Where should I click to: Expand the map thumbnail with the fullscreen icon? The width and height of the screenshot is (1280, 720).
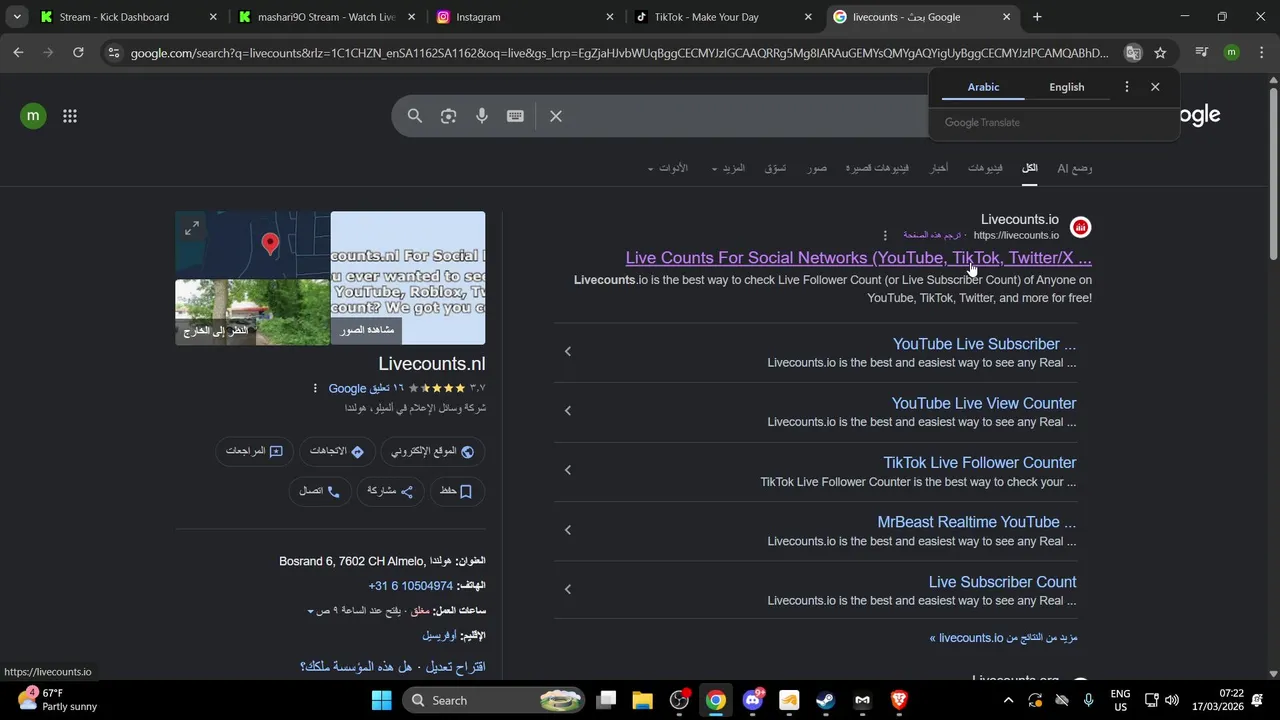[x=192, y=228]
